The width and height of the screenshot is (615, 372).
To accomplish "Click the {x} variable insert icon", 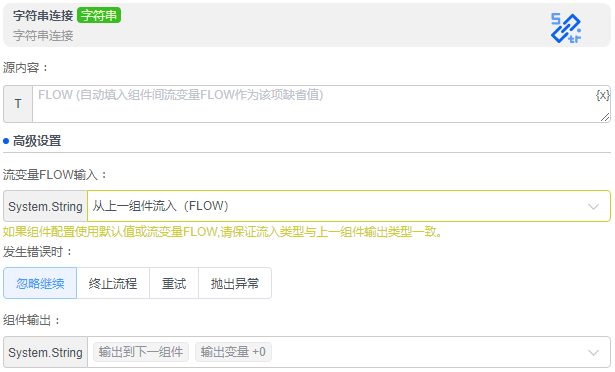I will pos(602,95).
